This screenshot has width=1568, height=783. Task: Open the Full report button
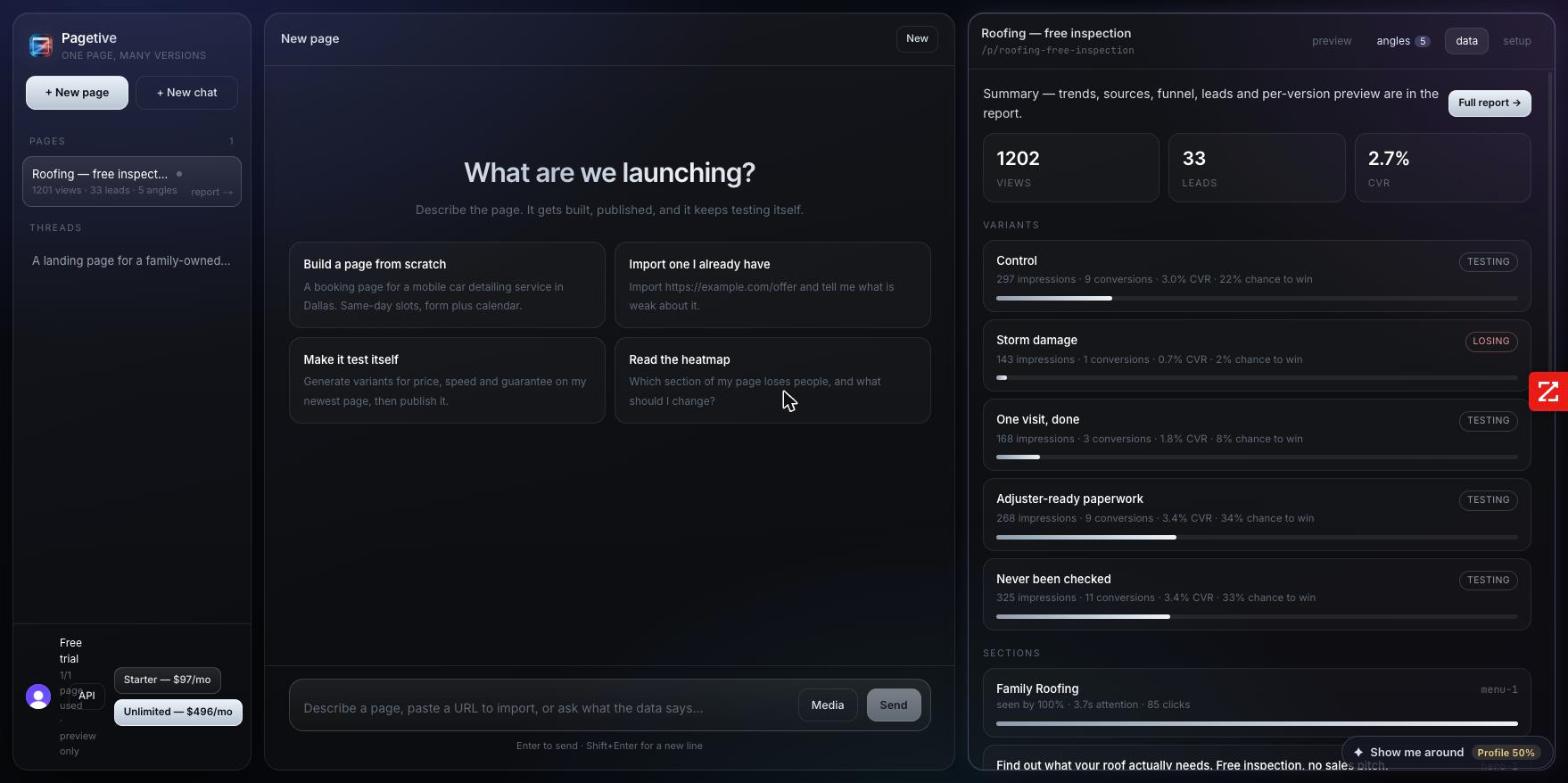[1489, 103]
